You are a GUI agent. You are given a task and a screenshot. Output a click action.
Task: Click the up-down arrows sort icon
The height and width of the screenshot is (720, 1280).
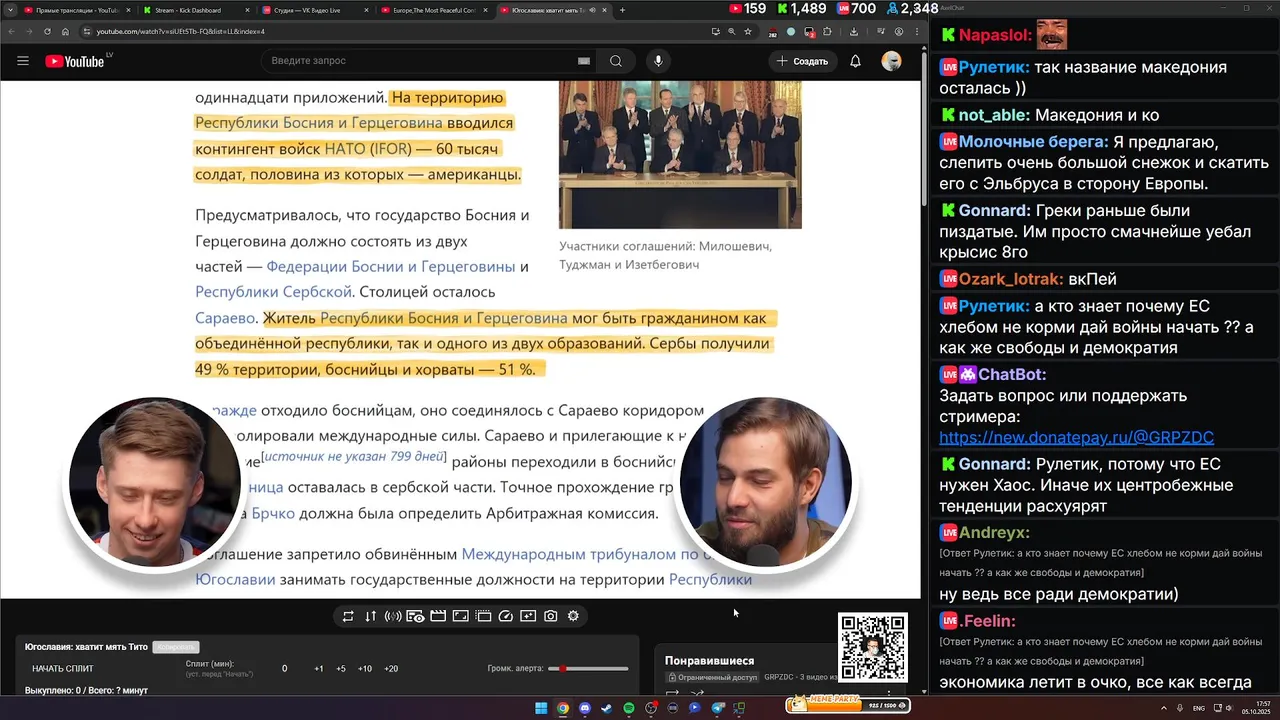click(370, 616)
